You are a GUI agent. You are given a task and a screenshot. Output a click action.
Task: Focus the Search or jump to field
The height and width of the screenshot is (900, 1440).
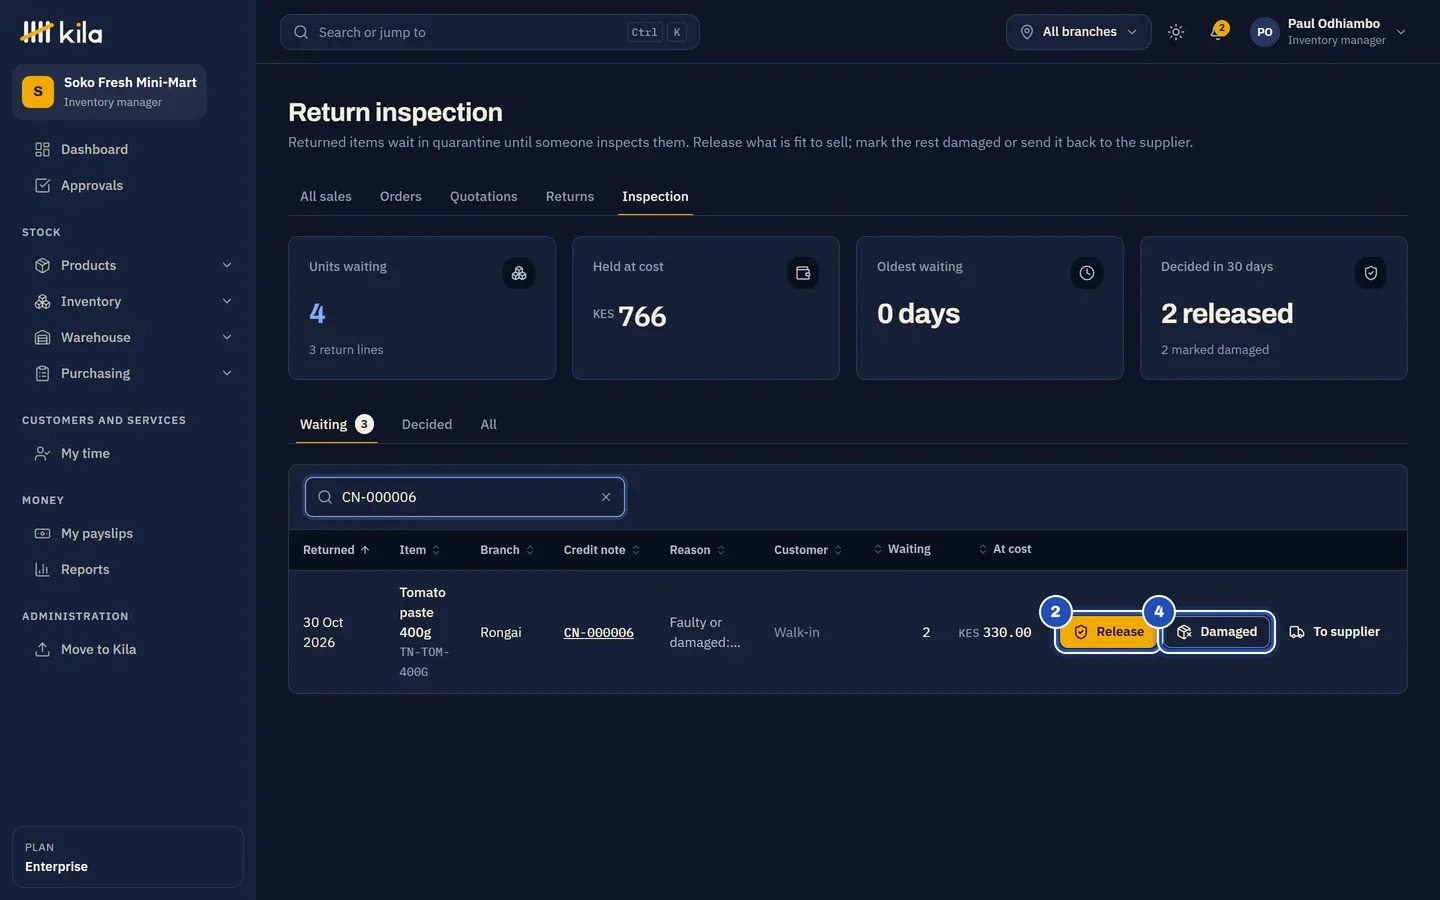[x=490, y=32]
